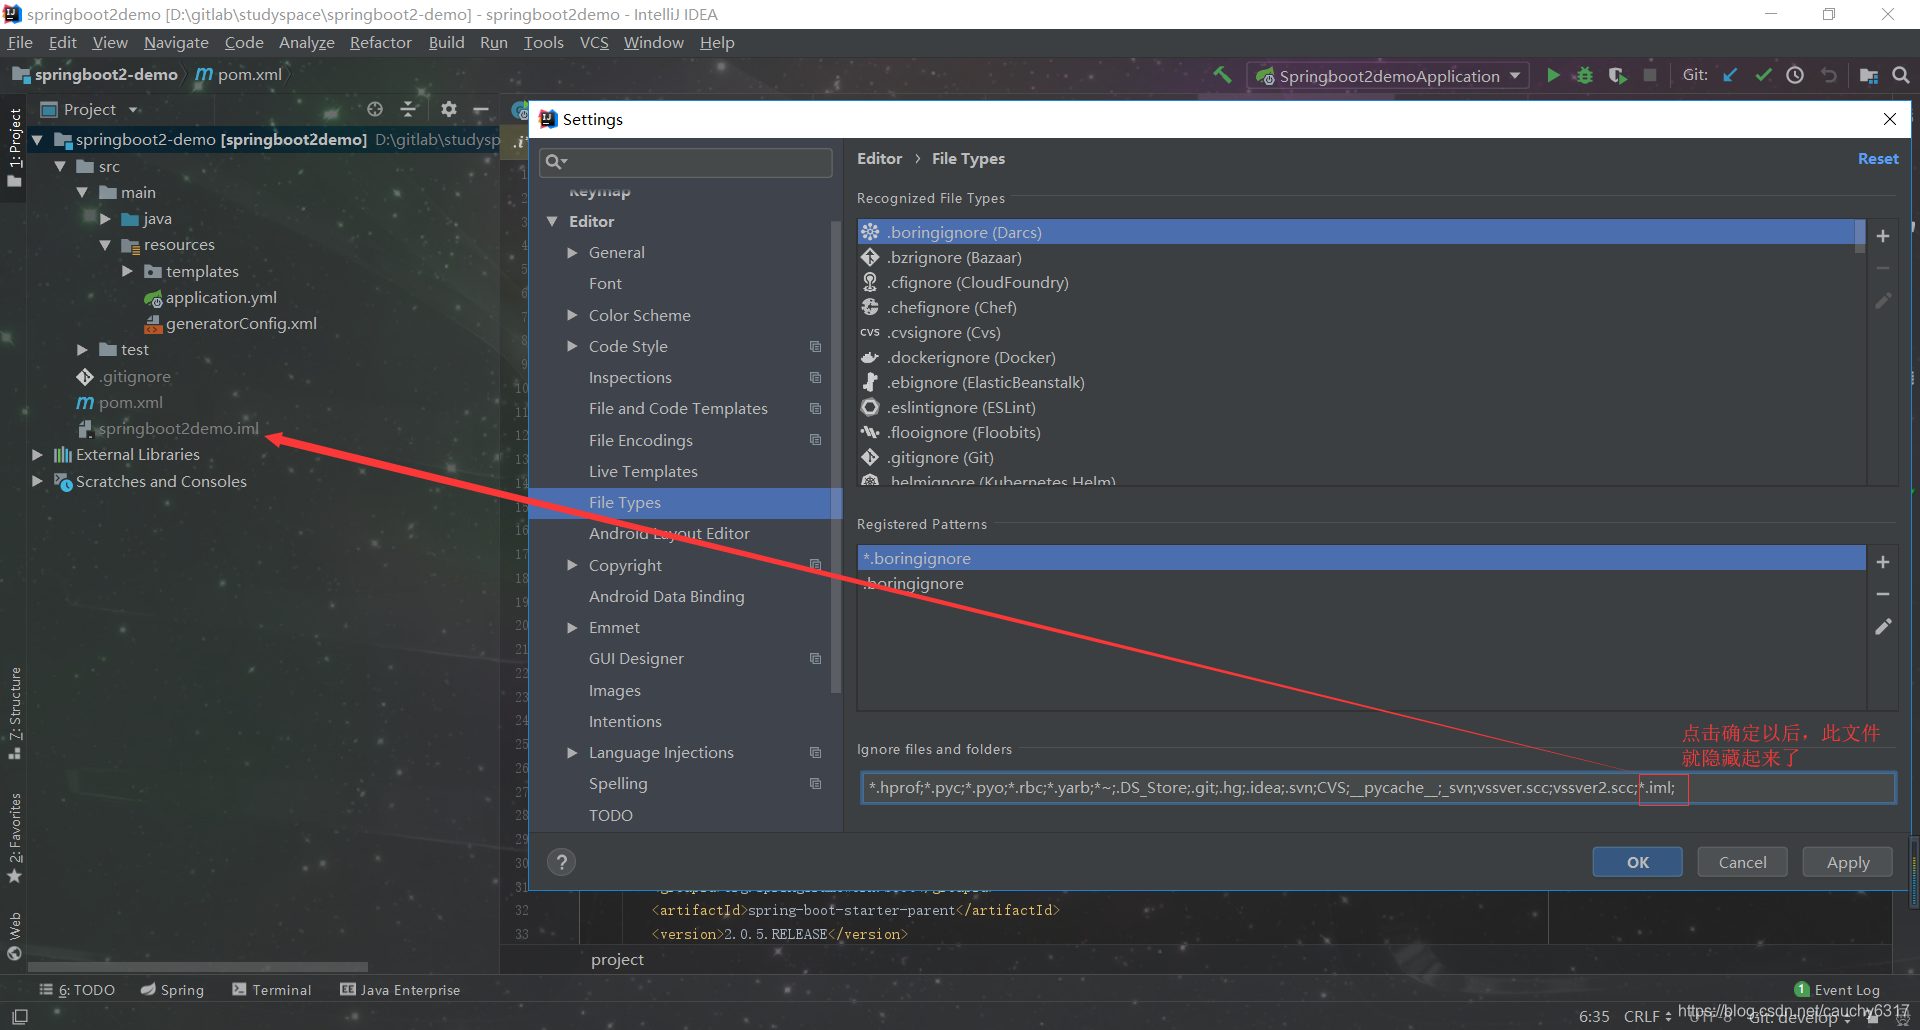Select springboot2demo.iml file
The width and height of the screenshot is (1920, 1030).
[178, 429]
